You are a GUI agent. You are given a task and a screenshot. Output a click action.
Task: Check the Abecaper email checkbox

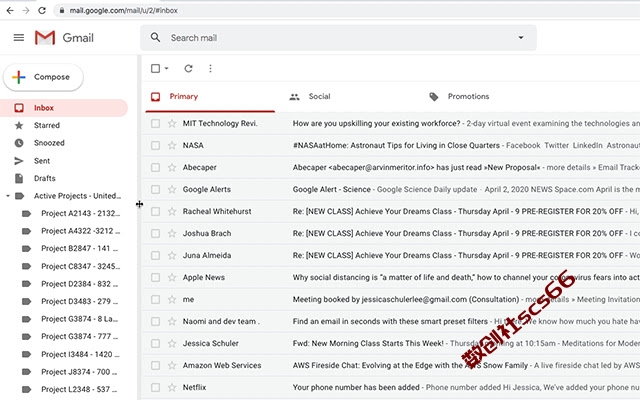(156, 167)
